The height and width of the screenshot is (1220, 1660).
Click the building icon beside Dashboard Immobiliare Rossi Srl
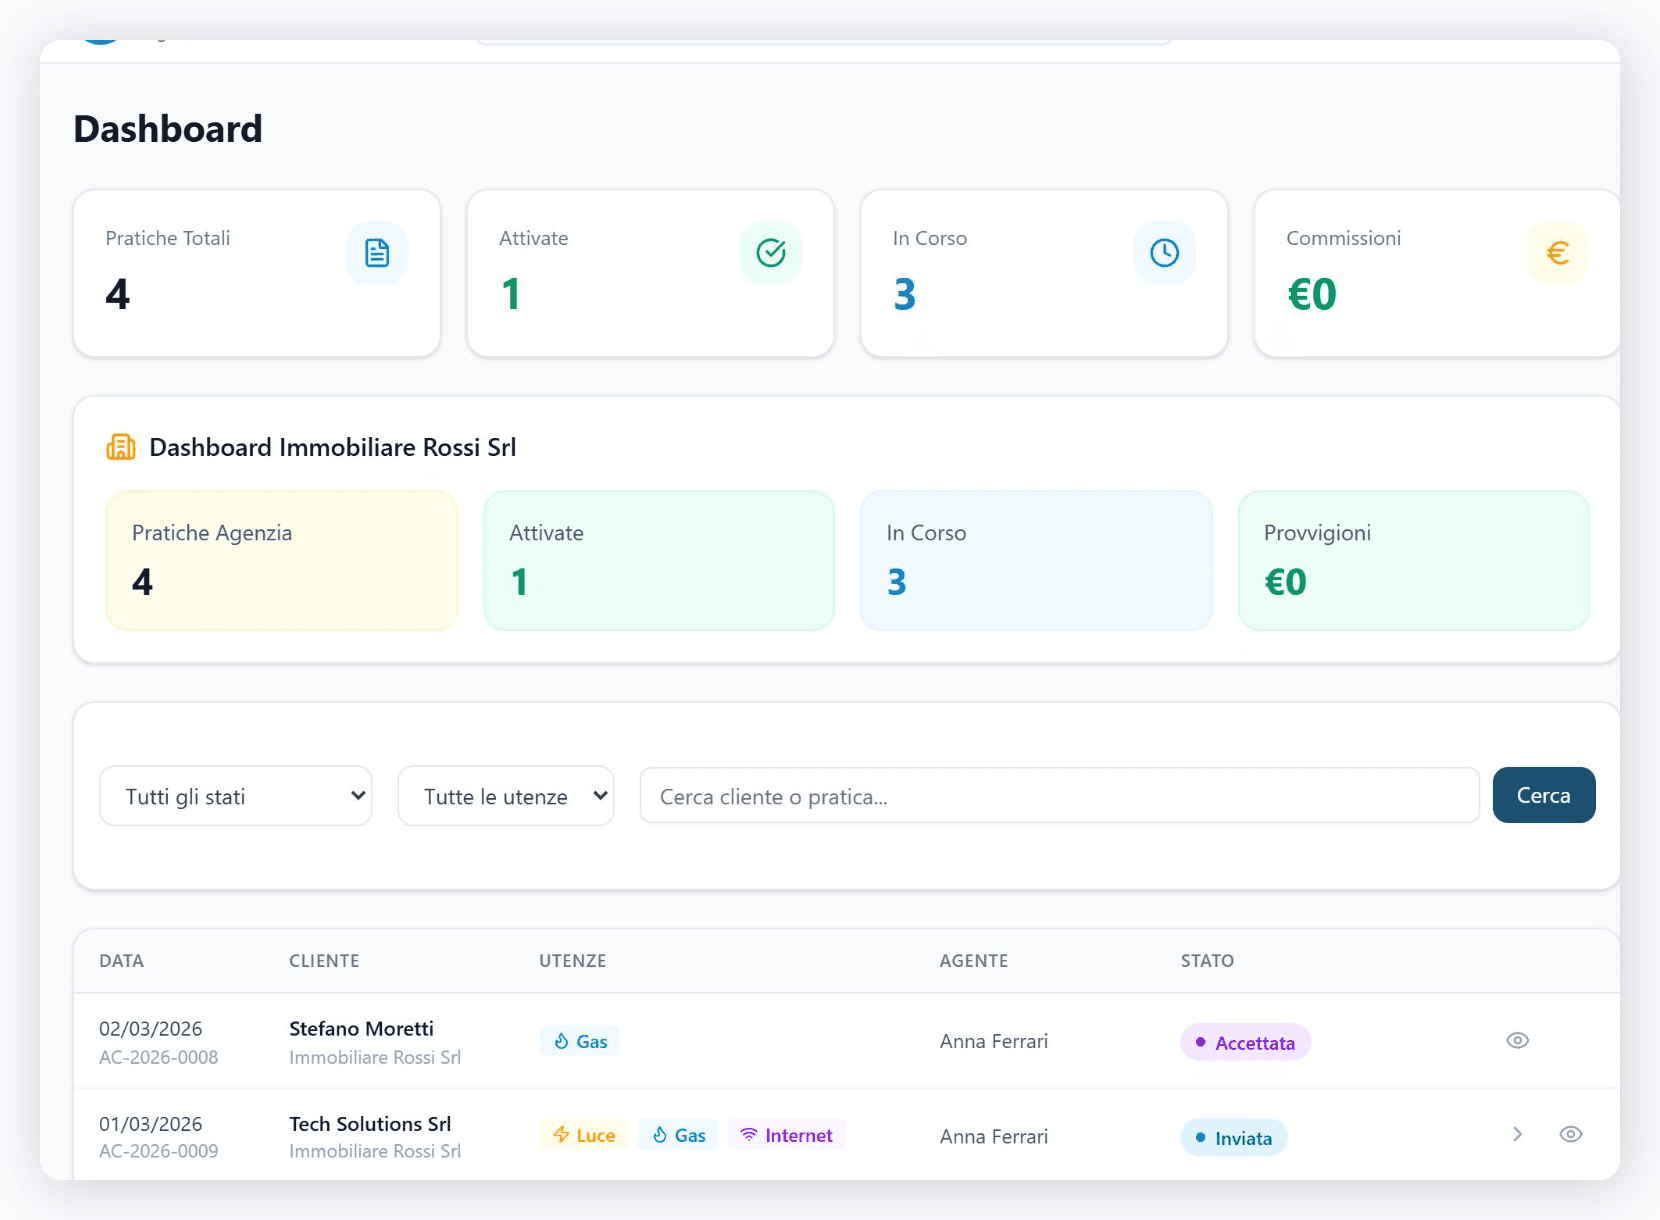pyautogui.click(x=120, y=447)
